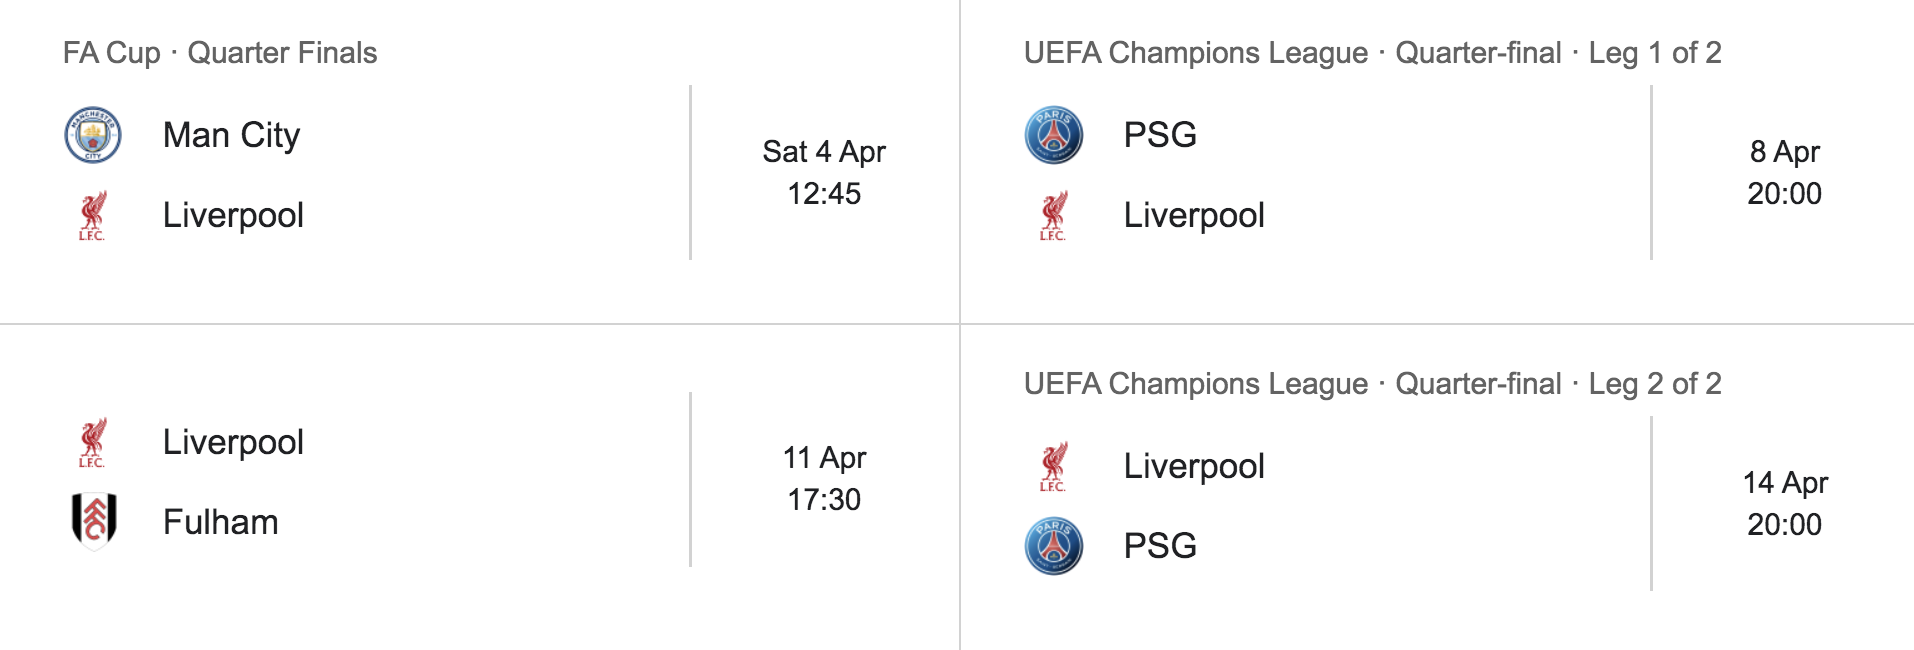1914x650 pixels.
Task: Click the Fulham club crest
Action: pos(94,521)
